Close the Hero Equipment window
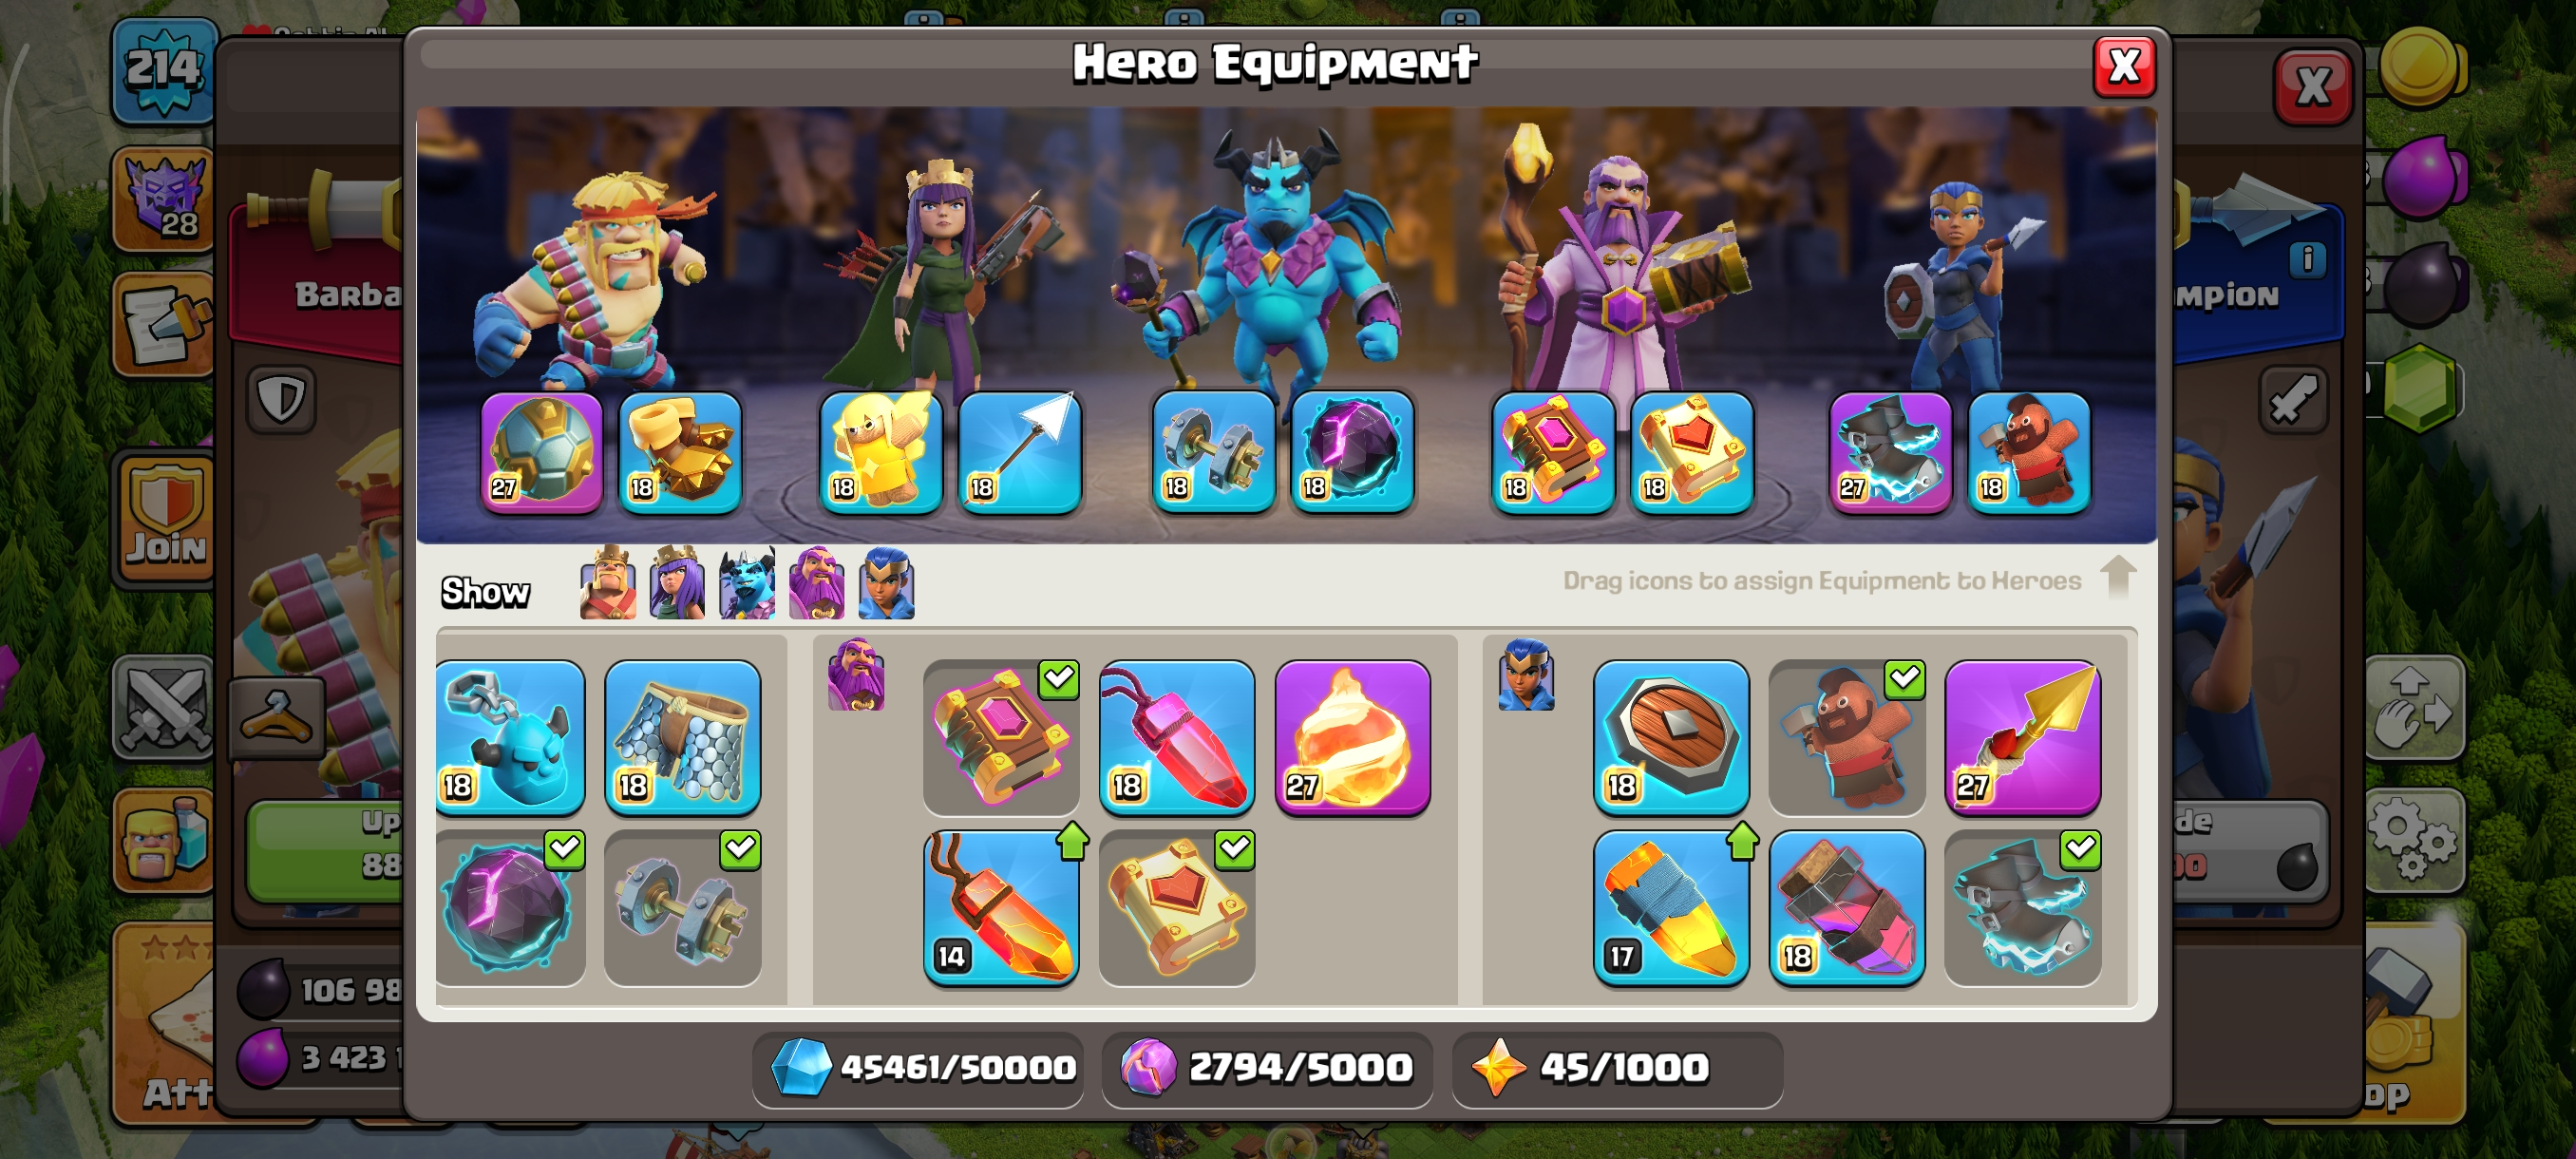The width and height of the screenshot is (2576, 1159). [2123, 67]
